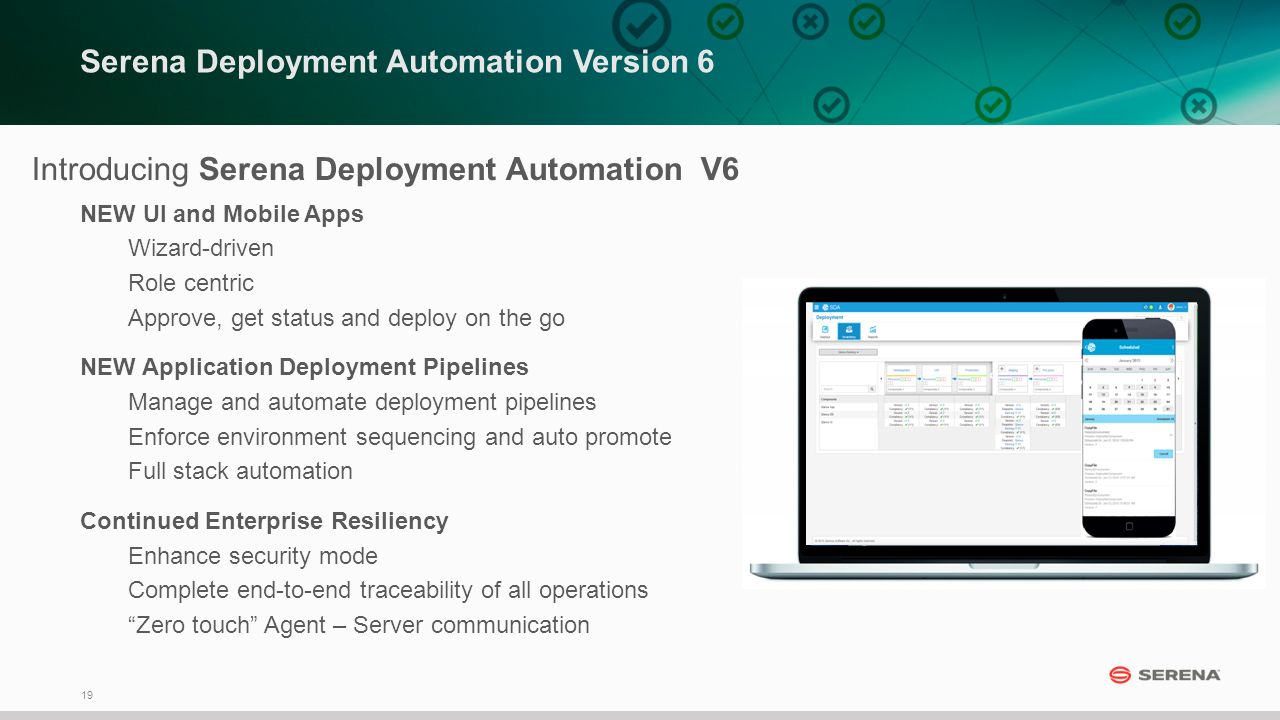The image size is (1280, 720).
Task: Click the title Serena Deployment Automation Version 6
Action: tap(397, 62)
